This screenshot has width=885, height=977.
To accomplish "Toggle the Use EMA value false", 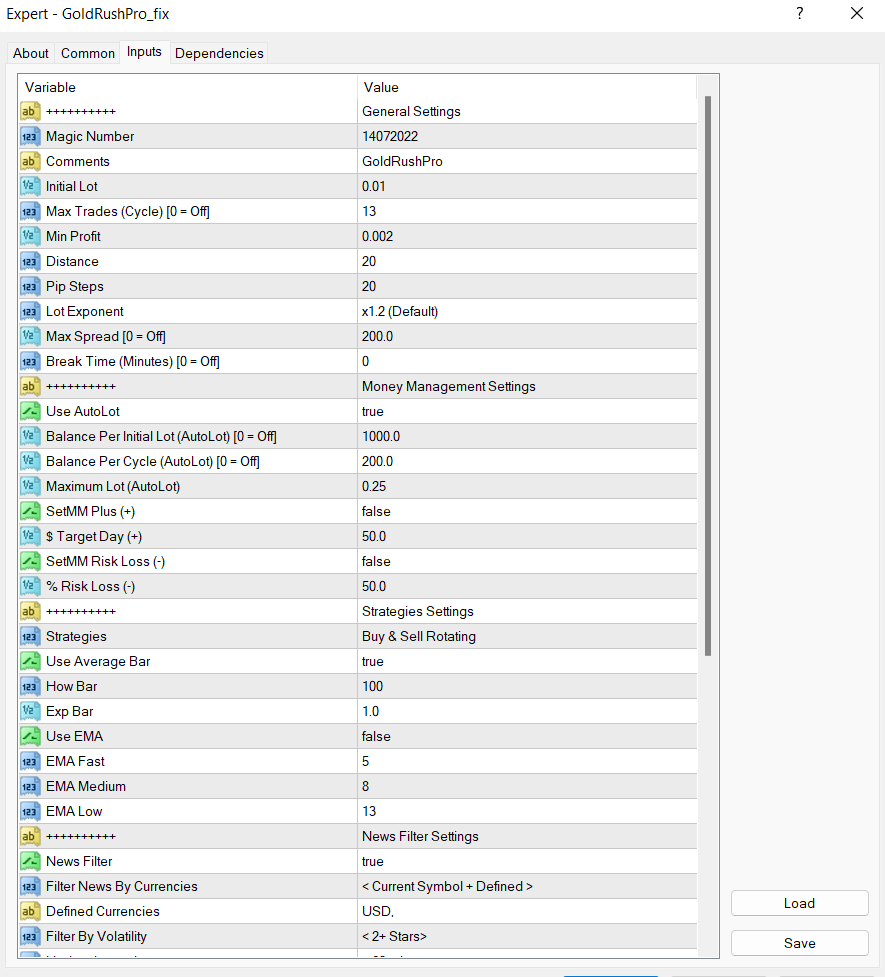I will (527, 736).
